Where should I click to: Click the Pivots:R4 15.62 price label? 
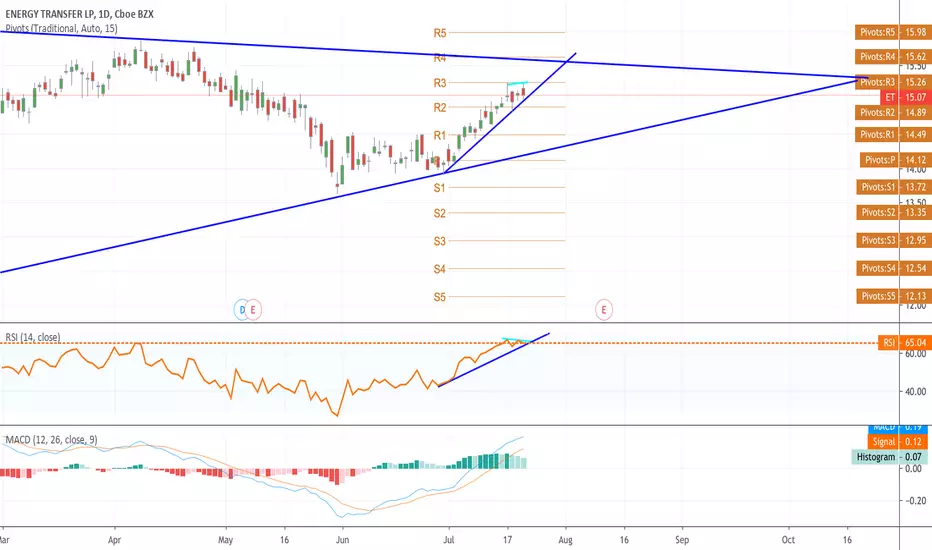893,57
